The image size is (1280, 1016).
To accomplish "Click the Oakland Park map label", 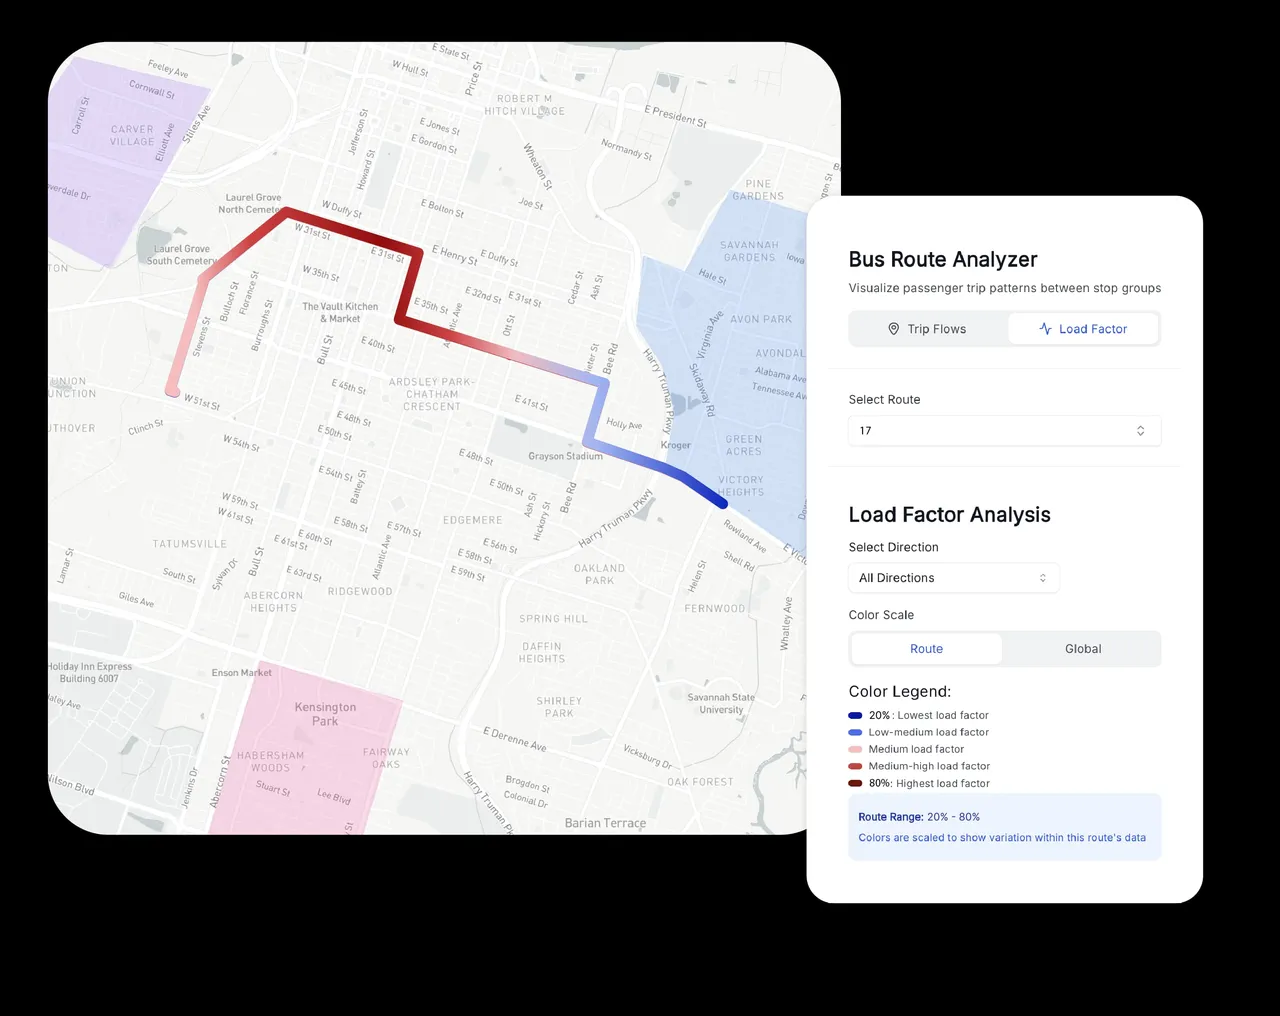I will [599, 574].
